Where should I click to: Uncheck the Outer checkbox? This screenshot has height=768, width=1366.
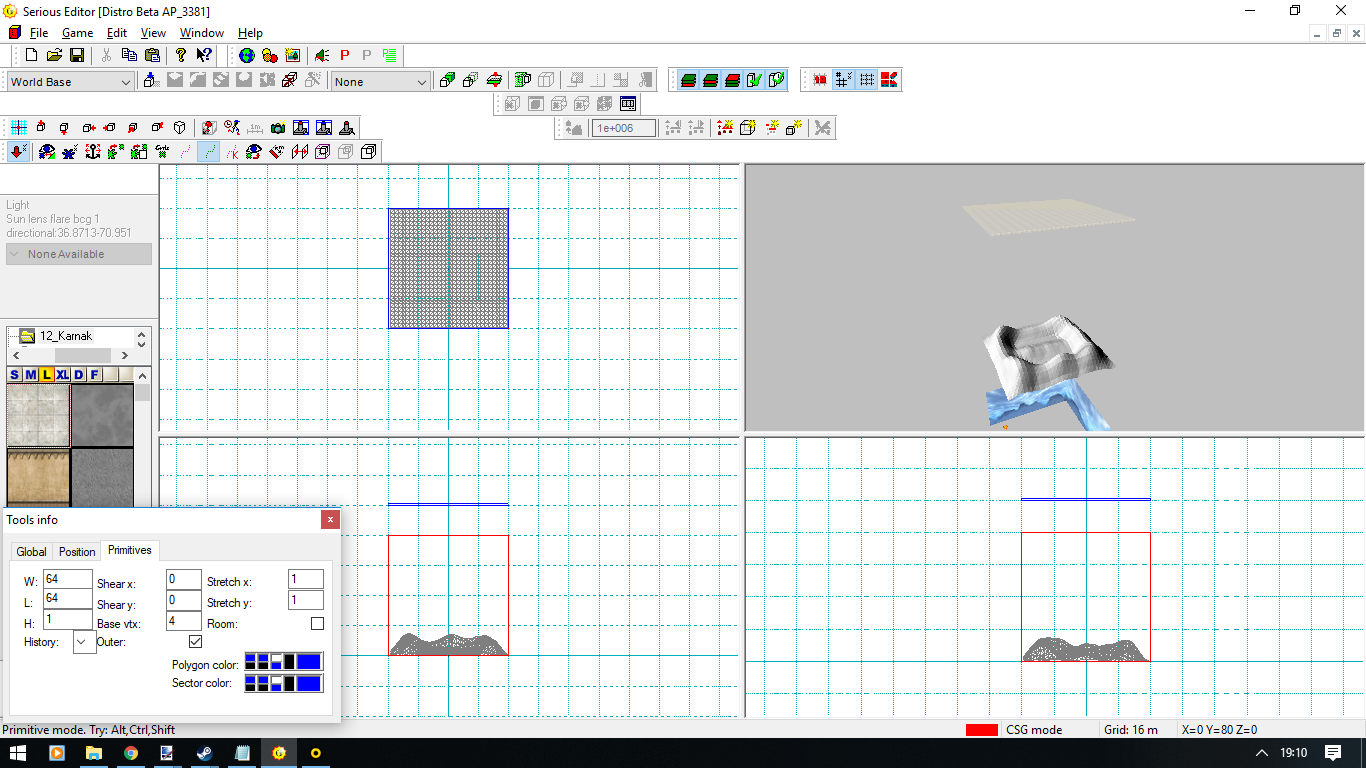[195, 642]
